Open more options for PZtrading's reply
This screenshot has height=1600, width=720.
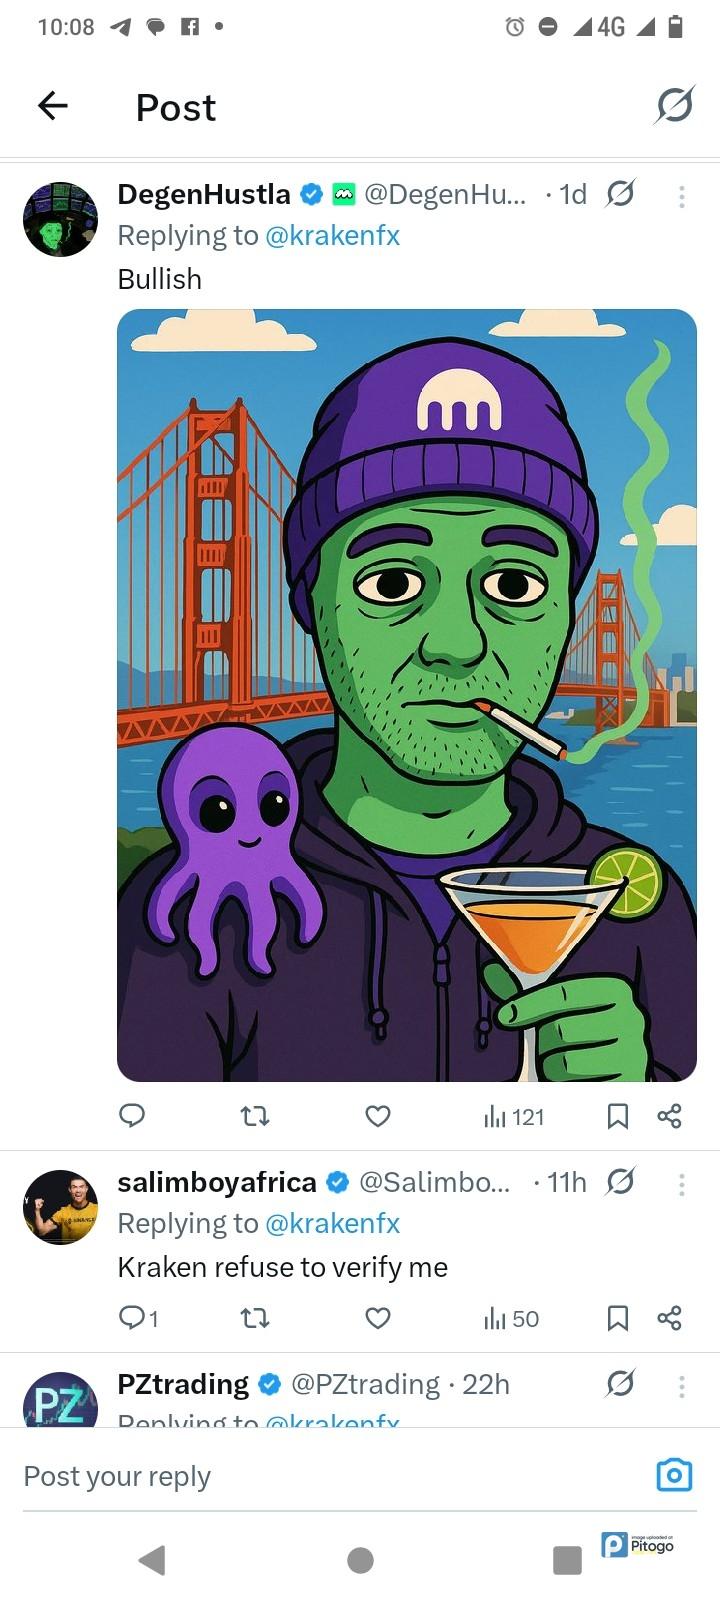pyautogui.click(x=681, y=1386)
